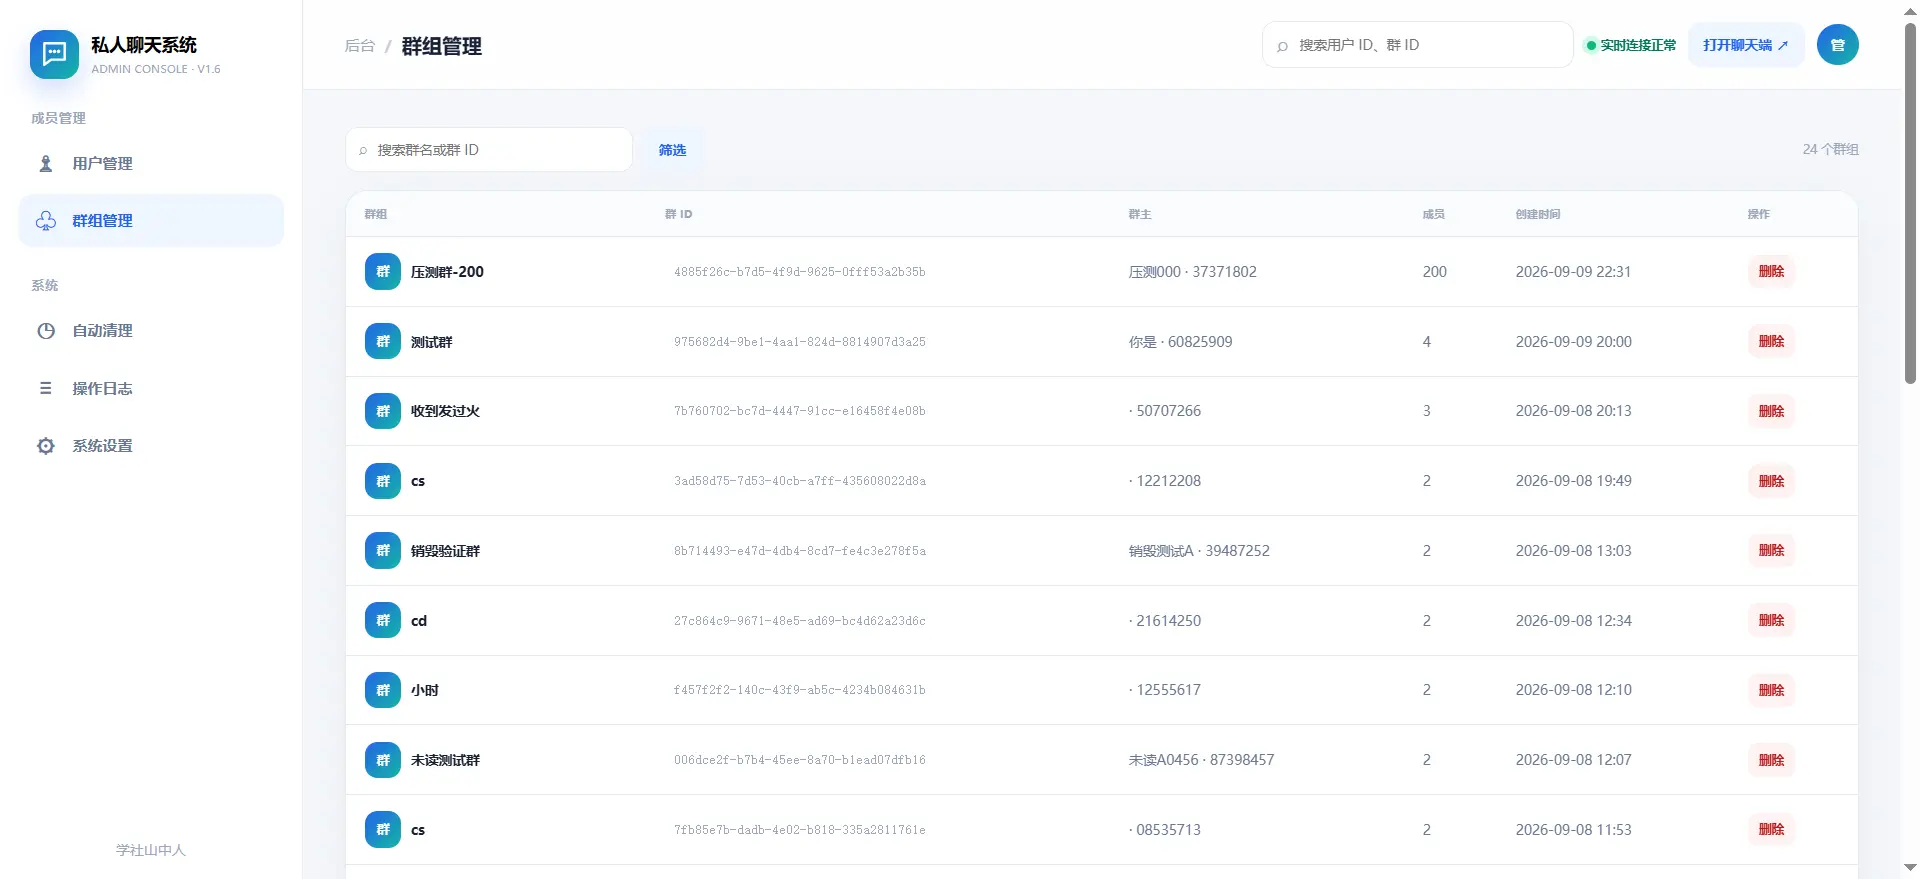This screenshot has height=879, width=1920.
Task: Delete the 未读测试群 group
Action: pos(1771,760)
